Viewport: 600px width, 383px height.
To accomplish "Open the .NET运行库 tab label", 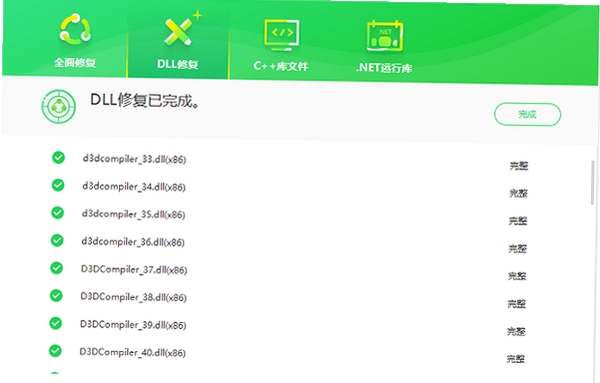I will pyautogui.click(x=384, y=68).
